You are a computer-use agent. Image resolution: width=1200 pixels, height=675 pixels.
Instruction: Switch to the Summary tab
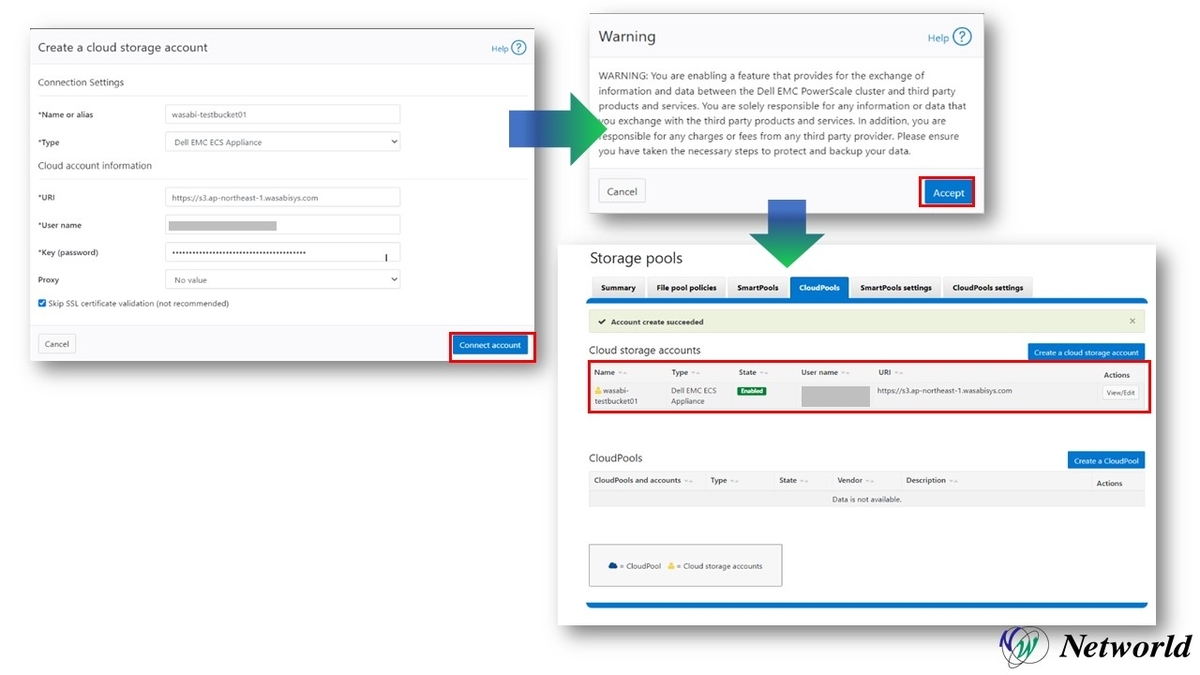(618, 288)
